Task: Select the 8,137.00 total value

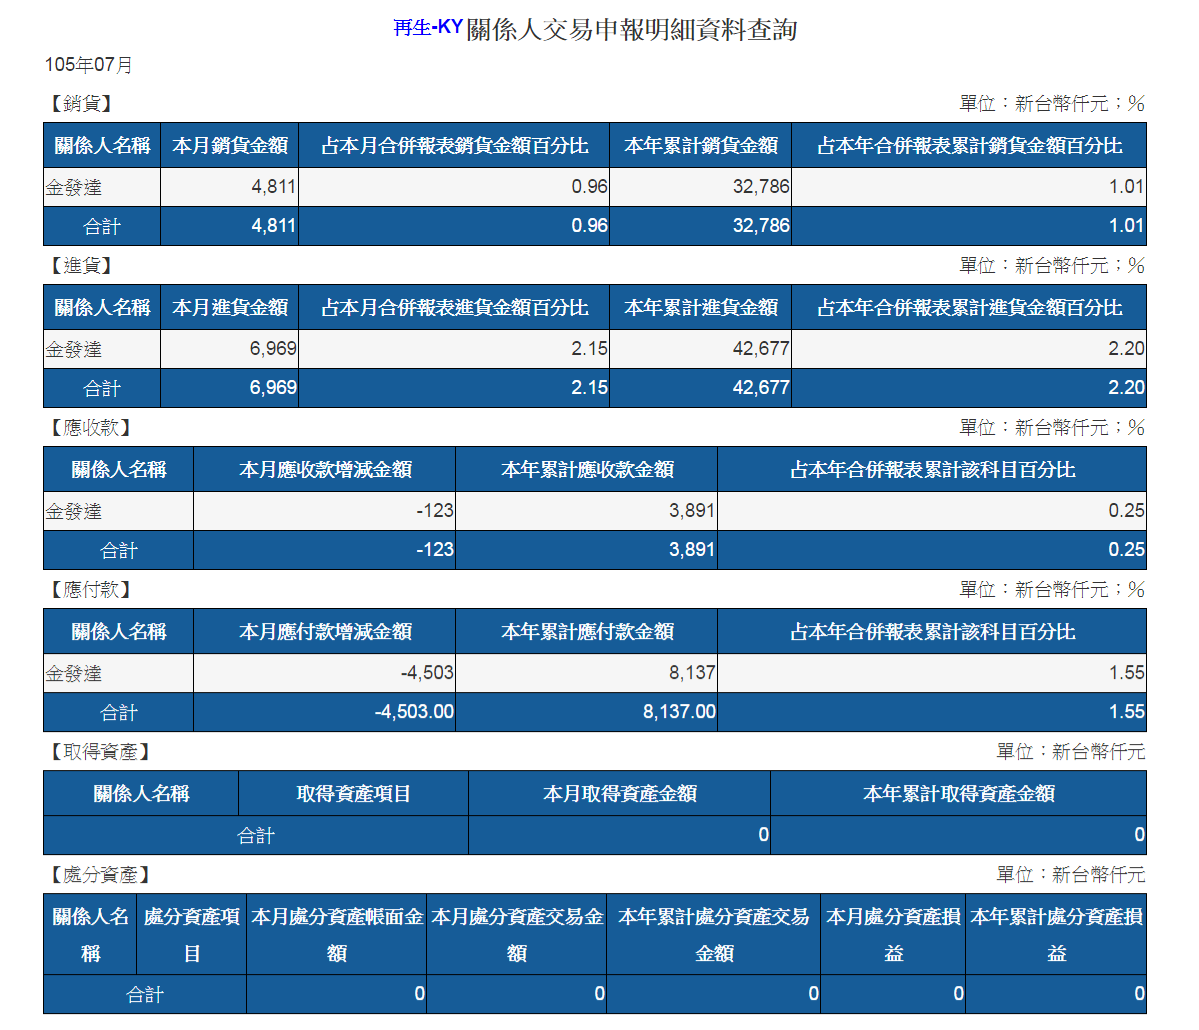Action: click(x=679, y=712)
